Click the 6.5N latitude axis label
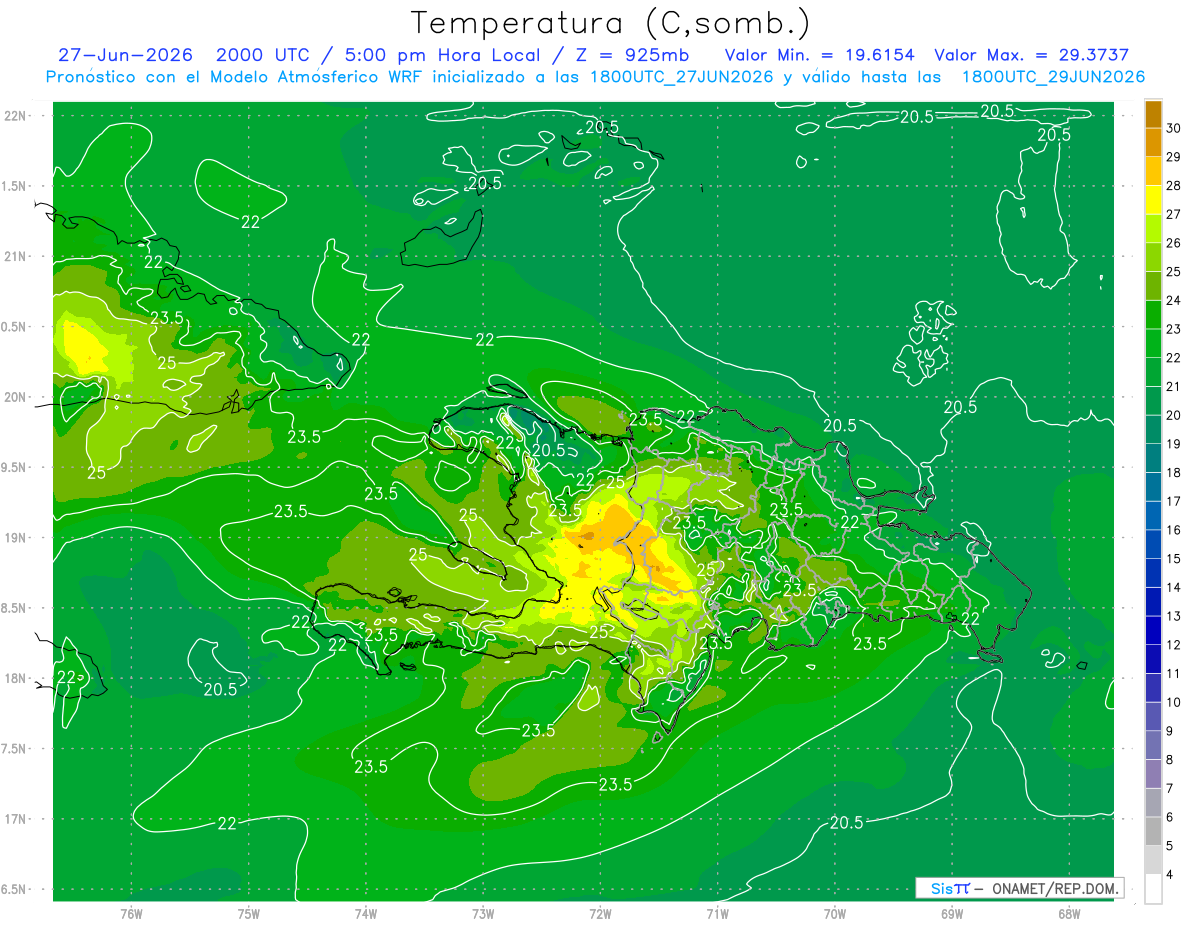Screen dimensions: 1200x927 pyautogui.click(x=15, y=889)
